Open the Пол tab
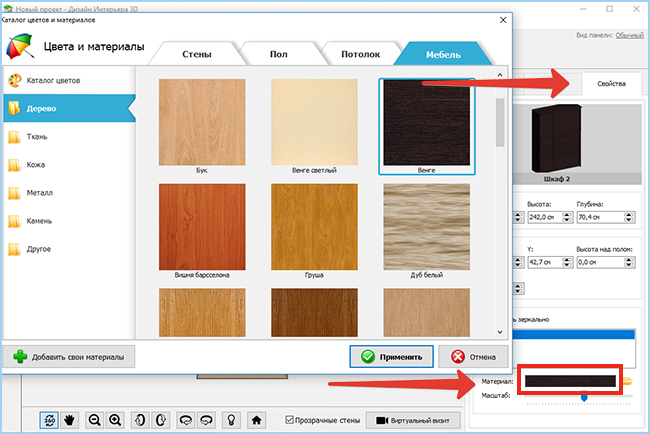Screen dimensions: 650x434 279,54
